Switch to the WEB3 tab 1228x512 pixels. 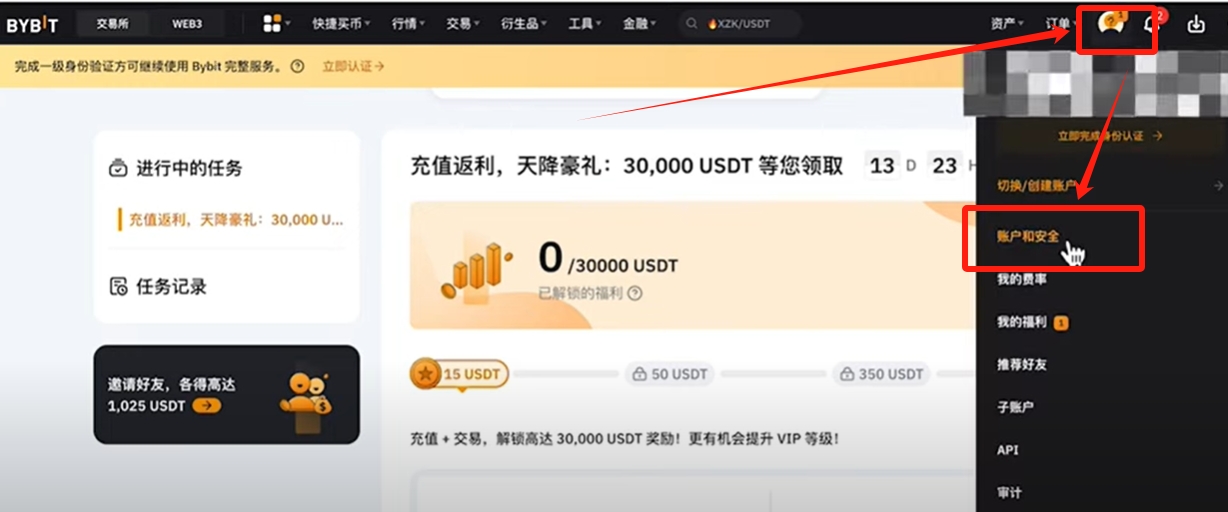[x=188, y=23]
